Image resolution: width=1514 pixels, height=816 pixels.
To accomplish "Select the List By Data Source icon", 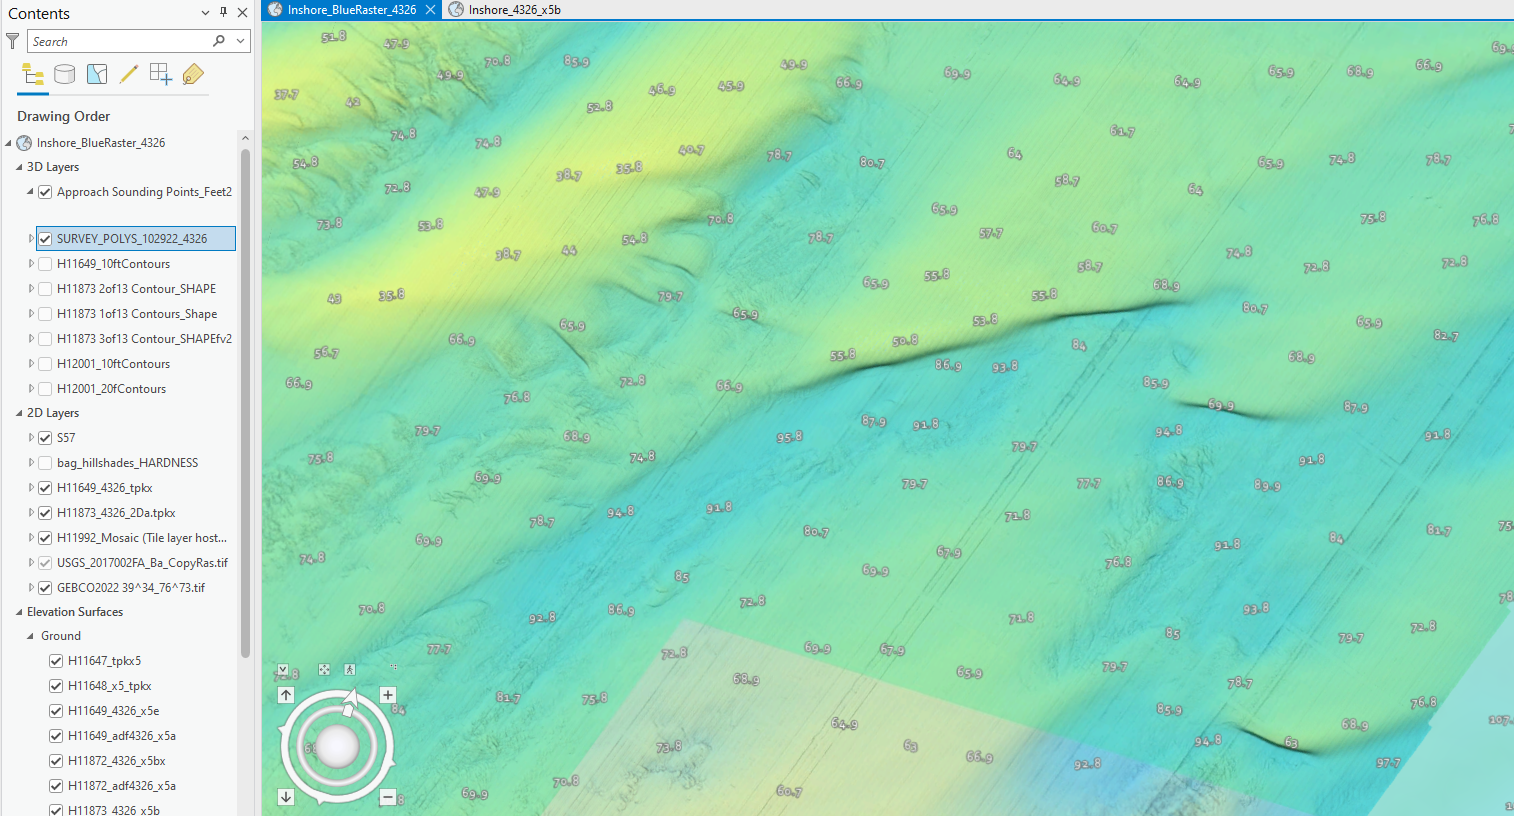I will pos(64,74).
